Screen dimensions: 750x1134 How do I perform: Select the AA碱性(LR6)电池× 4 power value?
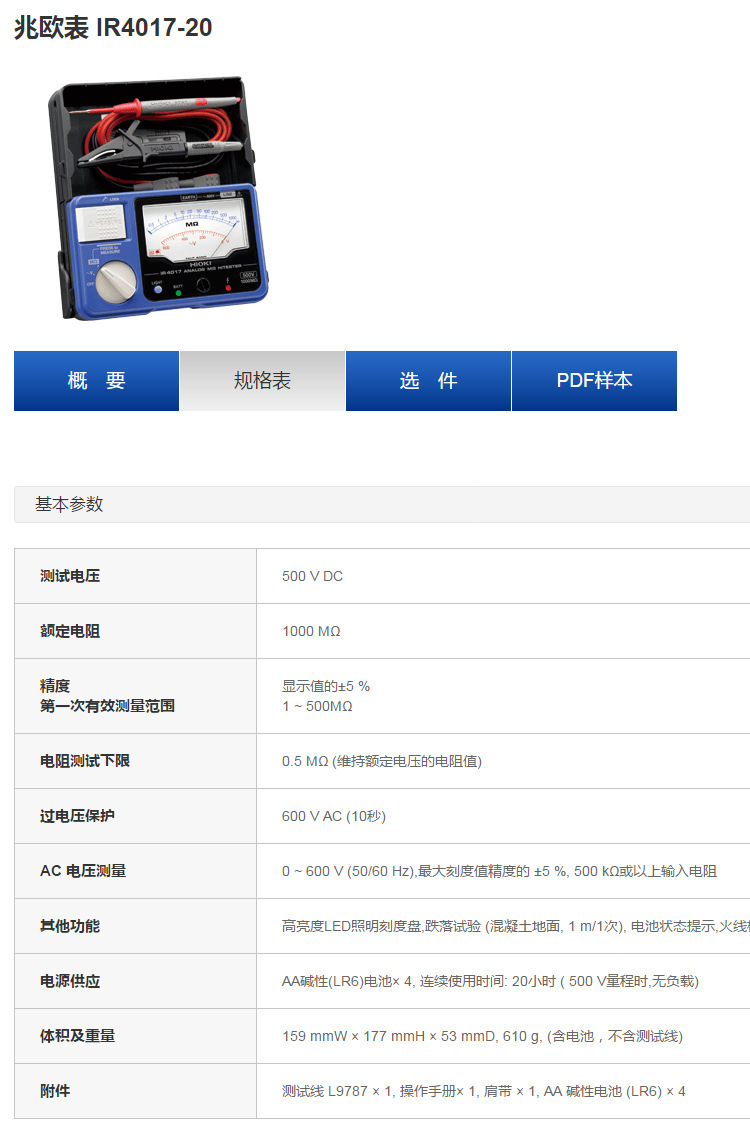[x=490, y=981]
